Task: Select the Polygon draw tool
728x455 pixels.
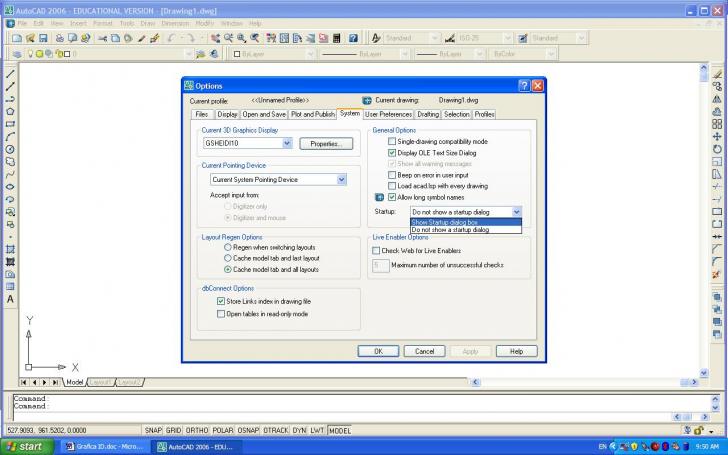Action: [x=10, y=111]
